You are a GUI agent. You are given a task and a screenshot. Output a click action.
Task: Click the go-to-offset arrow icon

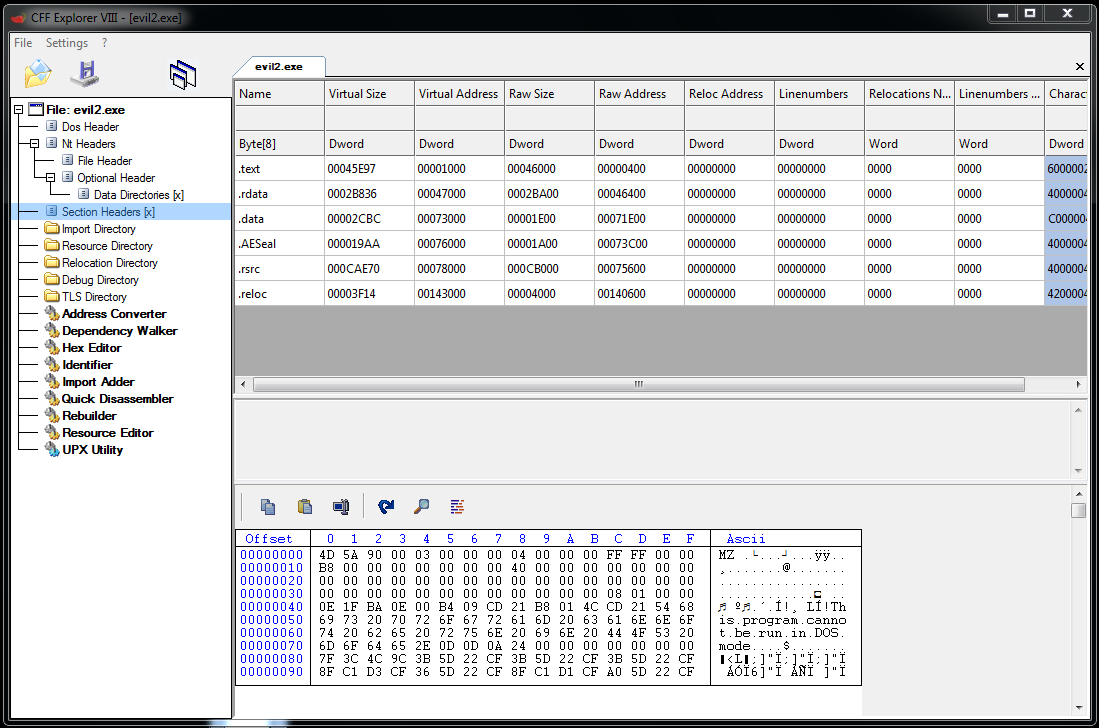[386, 507]
